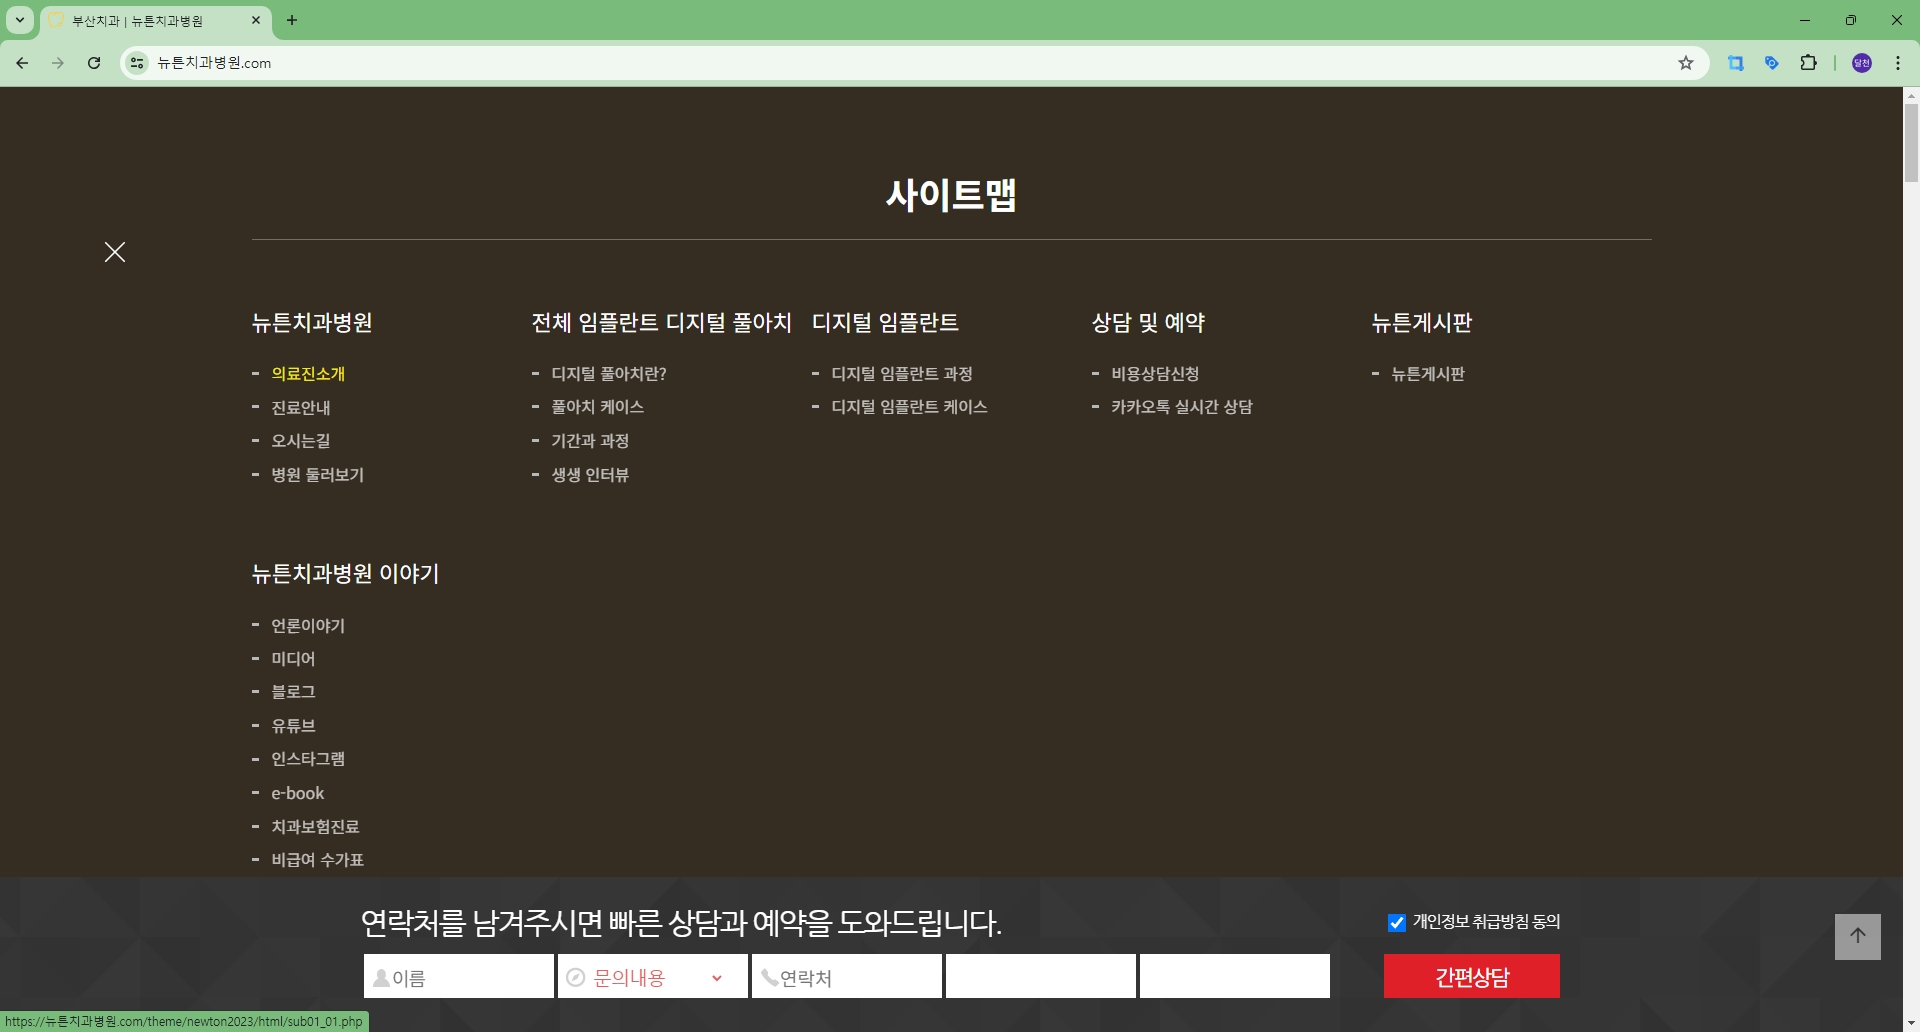Open the tab search chevron

point(18,20)
